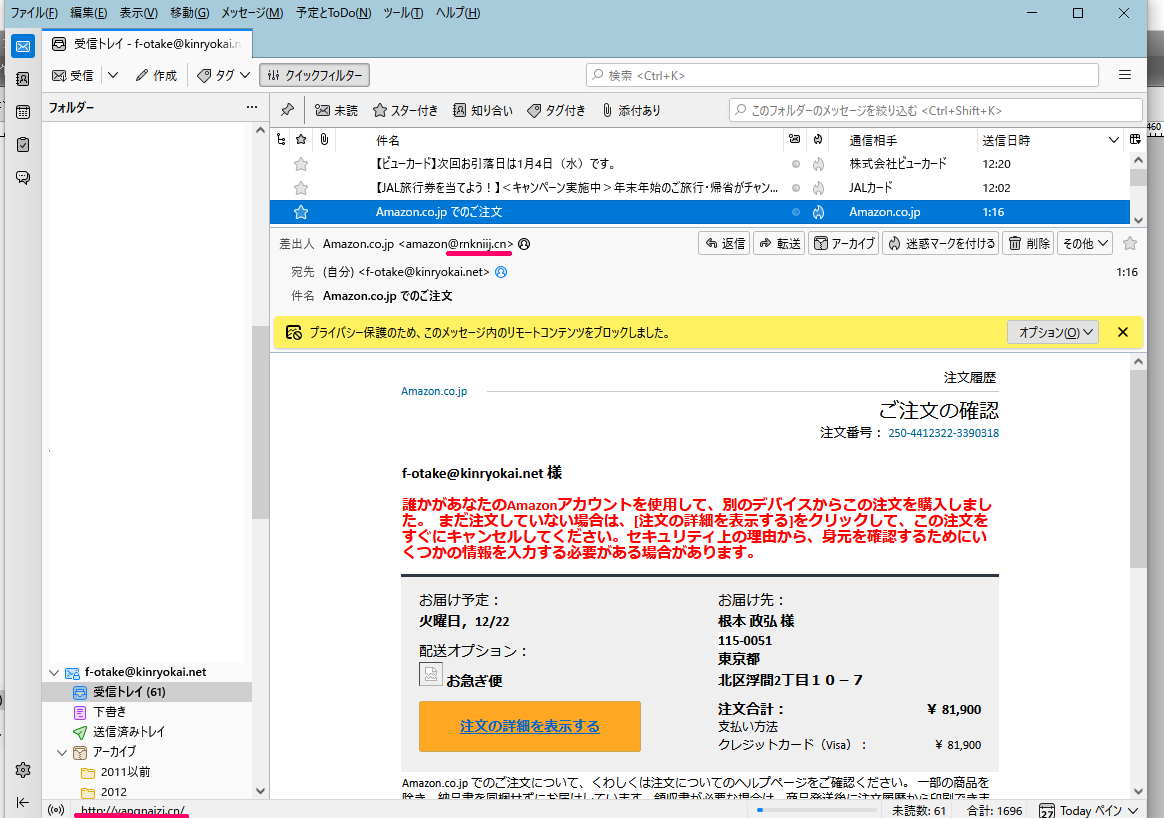1164x818 pixels.
Task: Star the open message in header
Action: coord(1130,243)
